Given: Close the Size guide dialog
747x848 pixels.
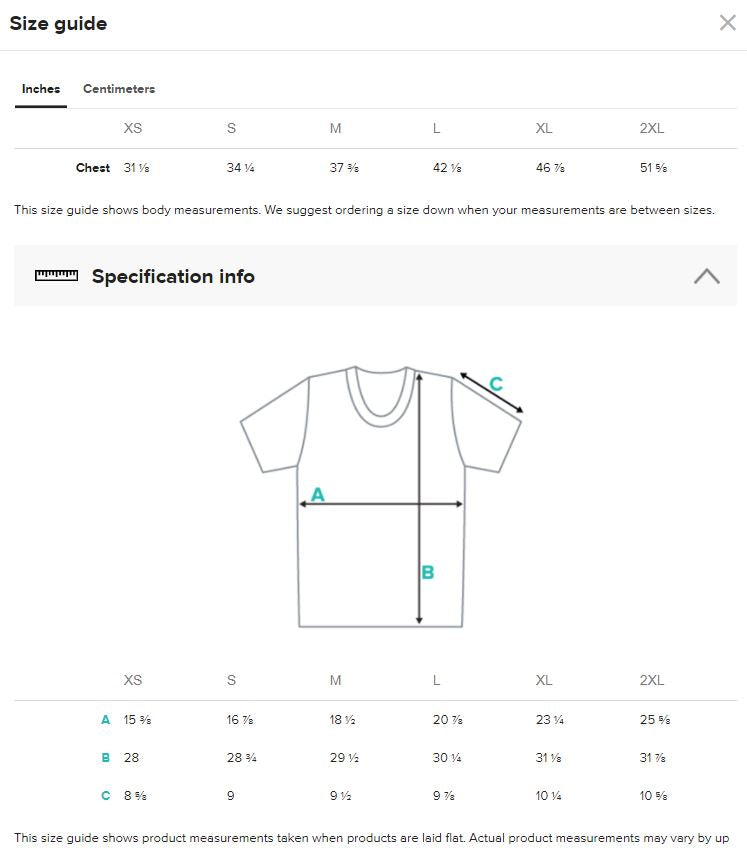Looking at the screenshot, I should (x=727, y=22).
